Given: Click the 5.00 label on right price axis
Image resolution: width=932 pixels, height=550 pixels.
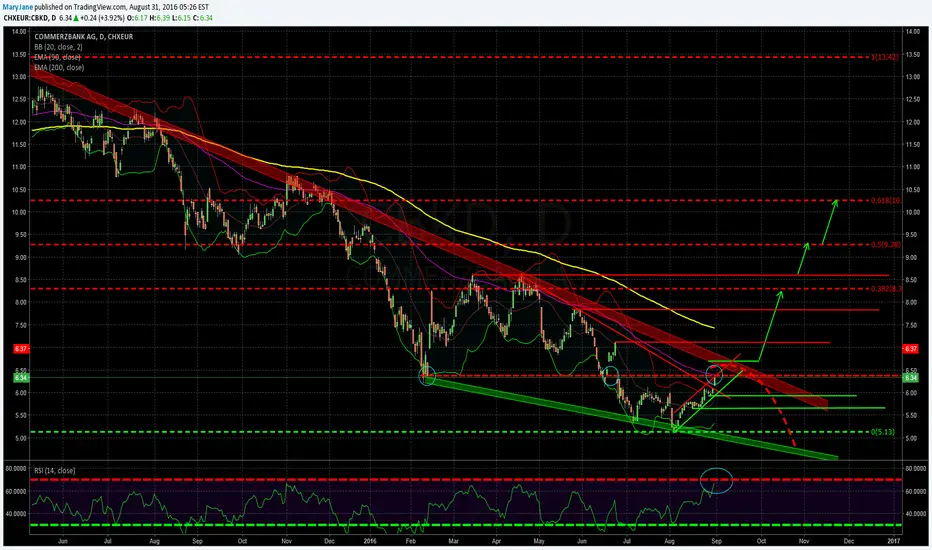Looking at the screenshot, I should 911,439.
